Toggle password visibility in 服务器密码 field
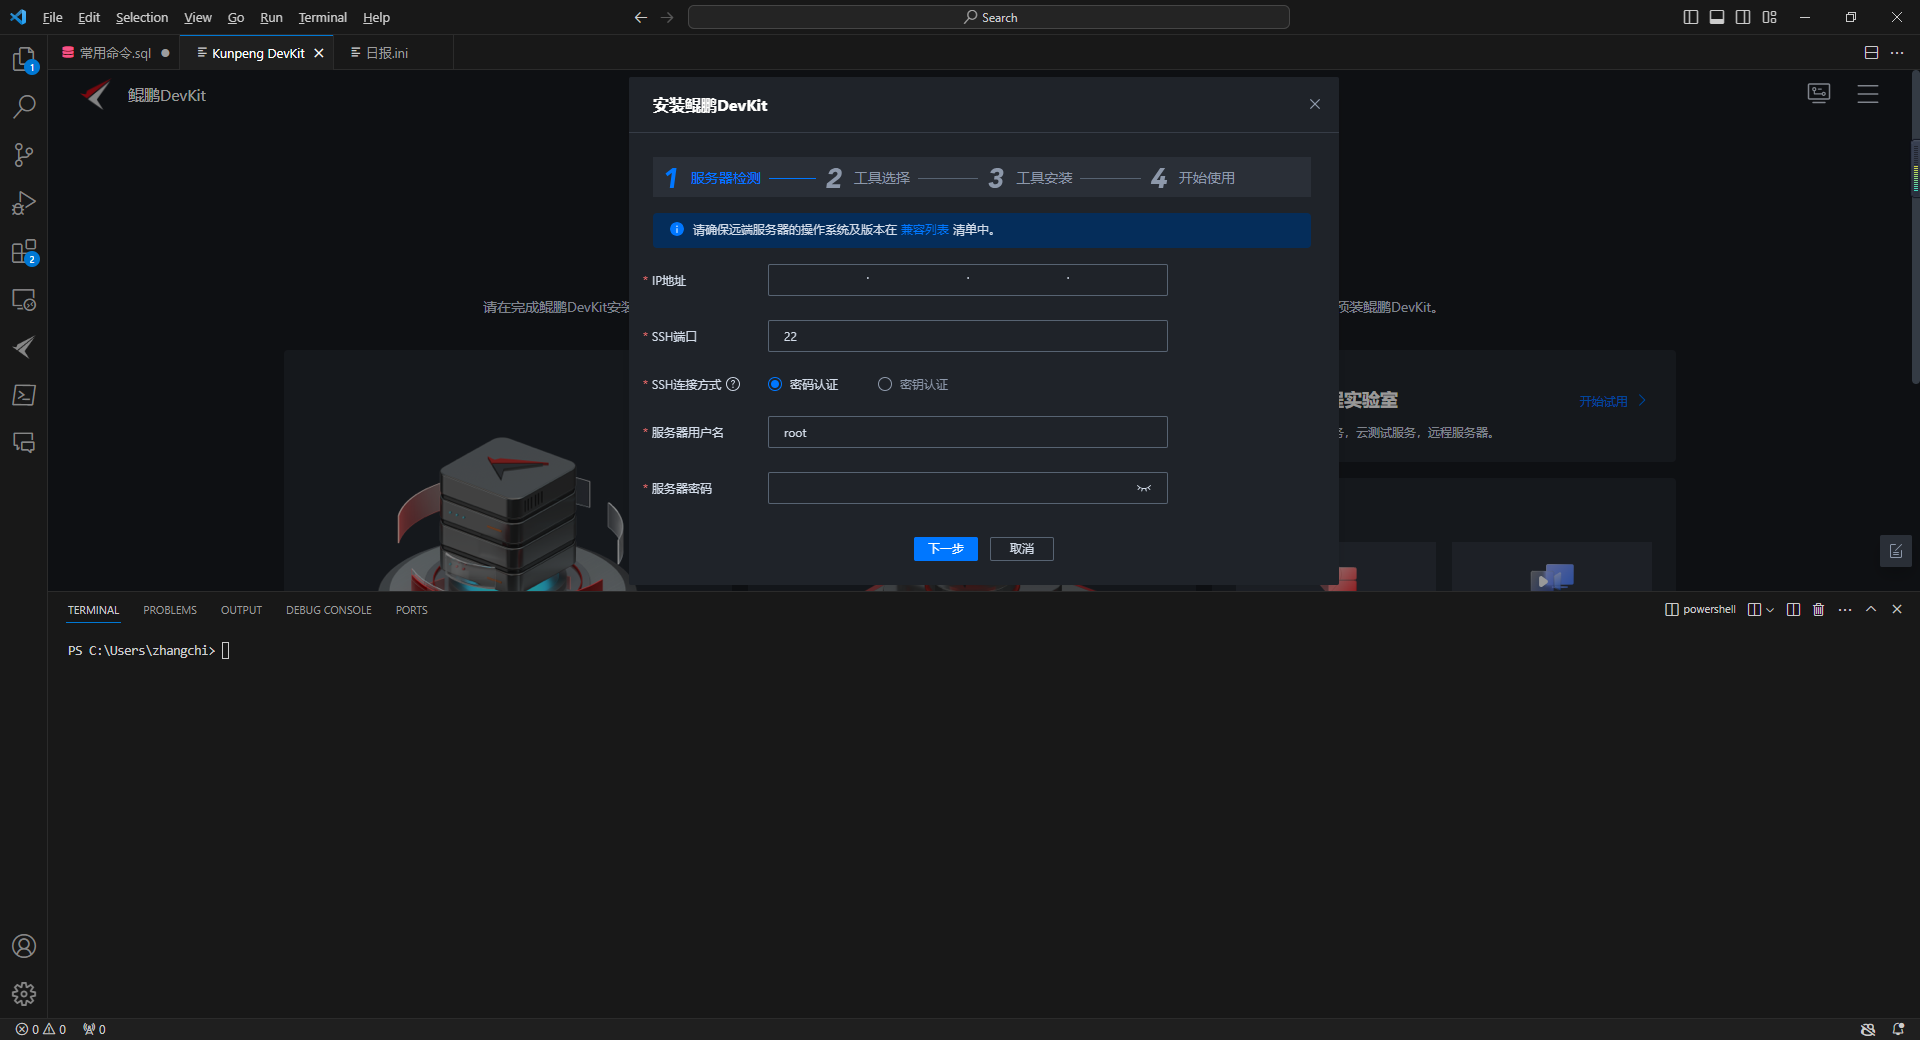 1144,488
